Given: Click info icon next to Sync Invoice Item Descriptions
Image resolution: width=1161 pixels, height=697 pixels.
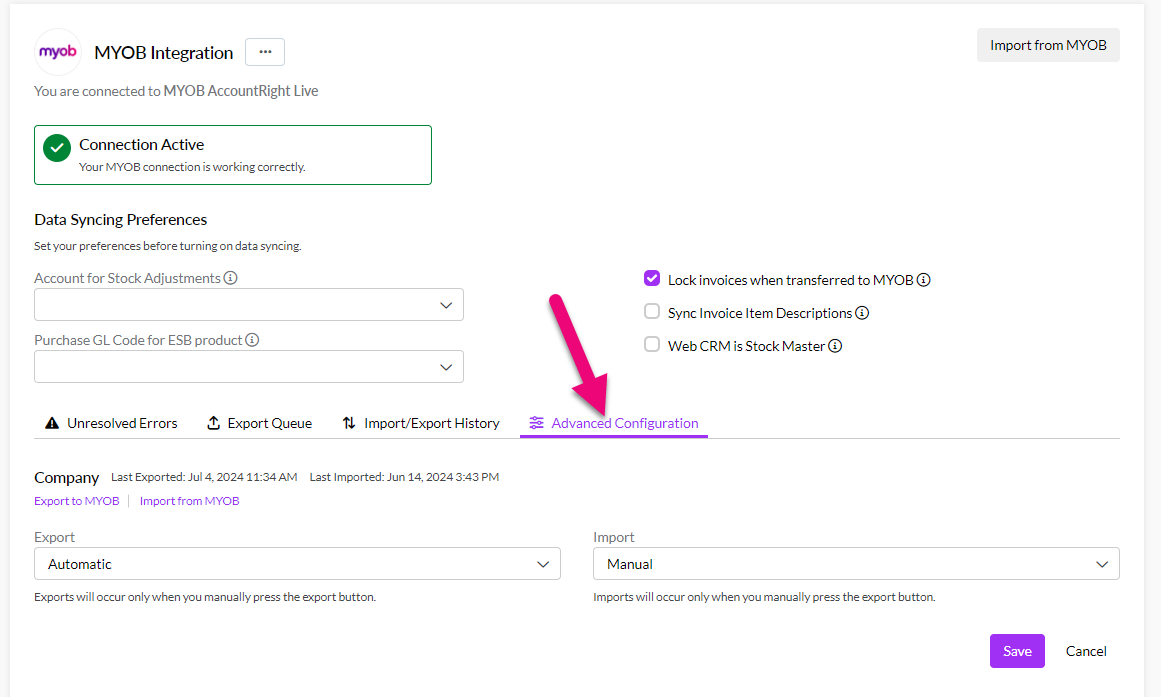Looking at the screenshot, I should (862, 313).
